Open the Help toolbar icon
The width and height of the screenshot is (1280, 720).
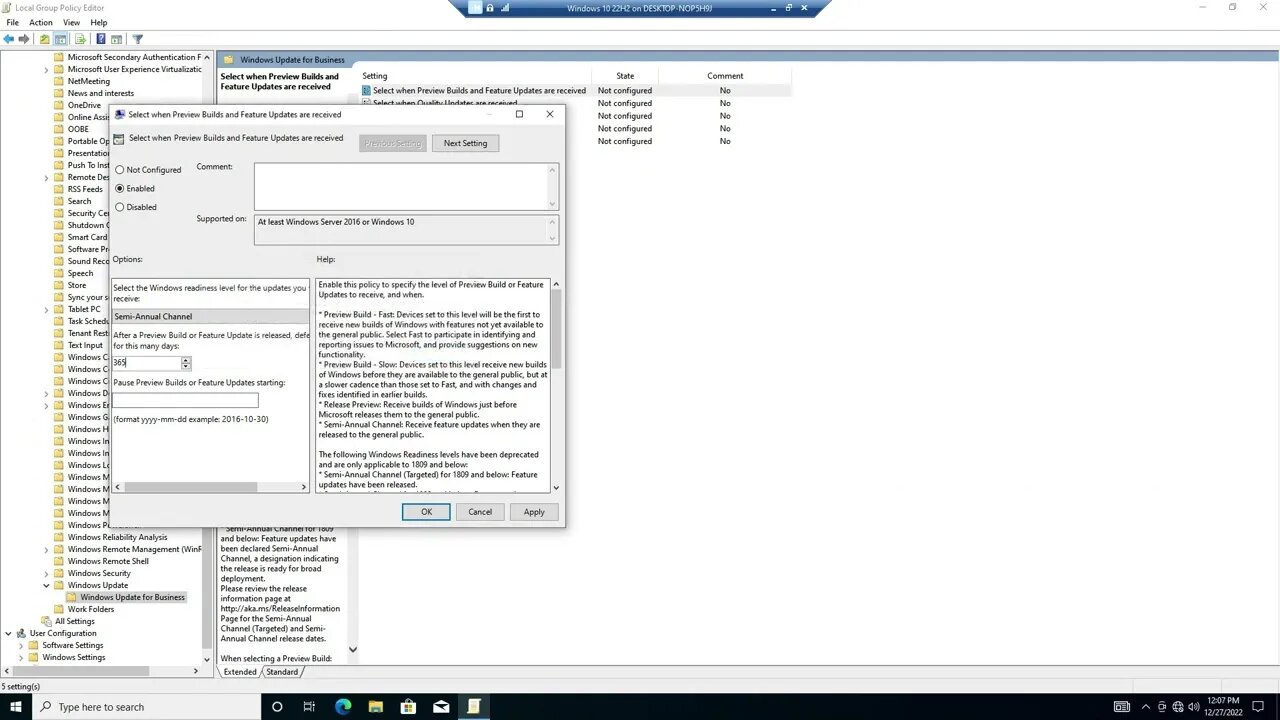pos(100,39)
